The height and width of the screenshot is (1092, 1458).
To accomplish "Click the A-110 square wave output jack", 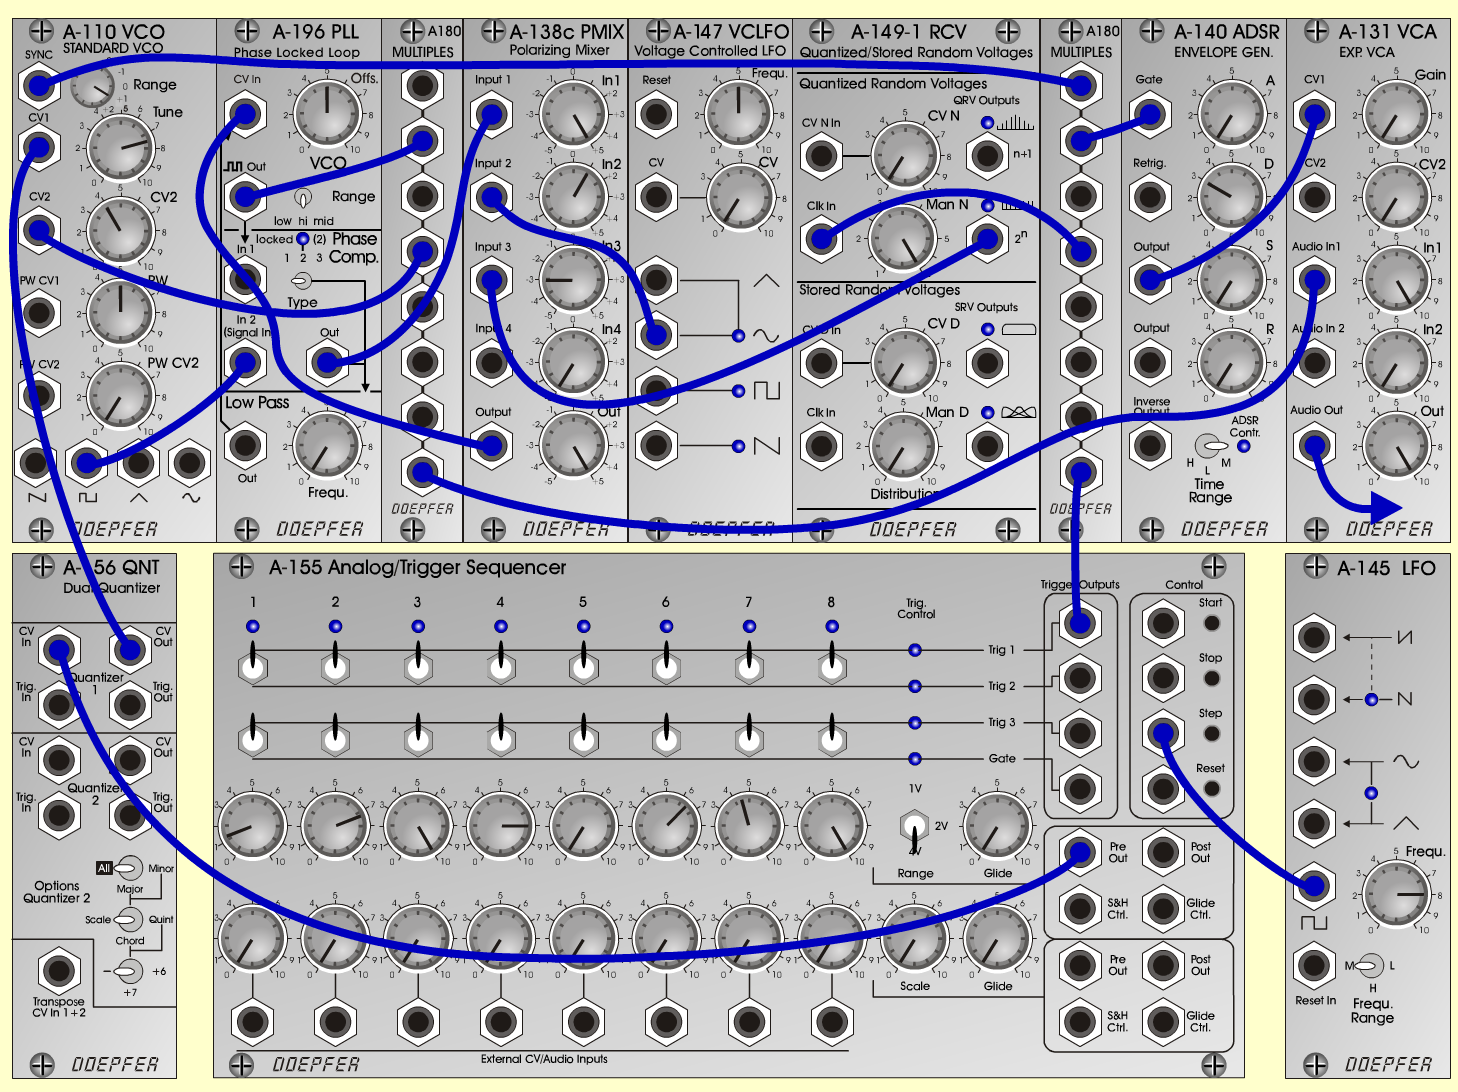I will [x=87, y=462].
